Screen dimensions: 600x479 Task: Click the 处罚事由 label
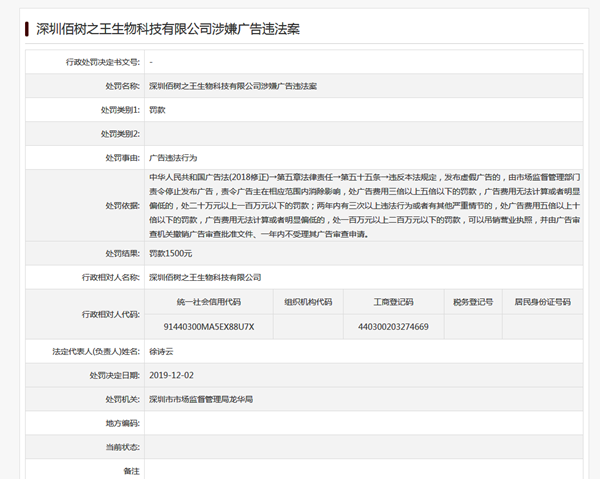point(122,158)
